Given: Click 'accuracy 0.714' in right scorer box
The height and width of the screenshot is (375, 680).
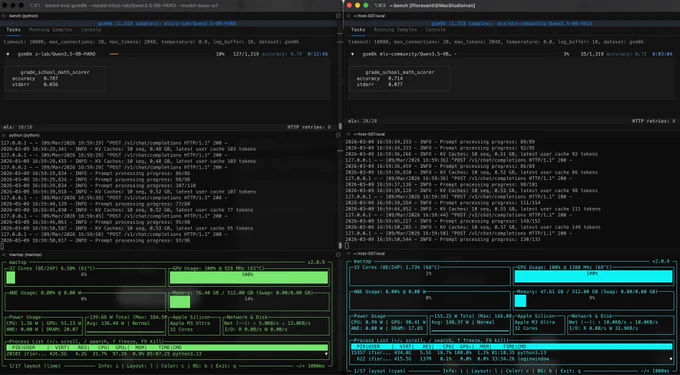Looking at the screenshot, I should point(379,78).
